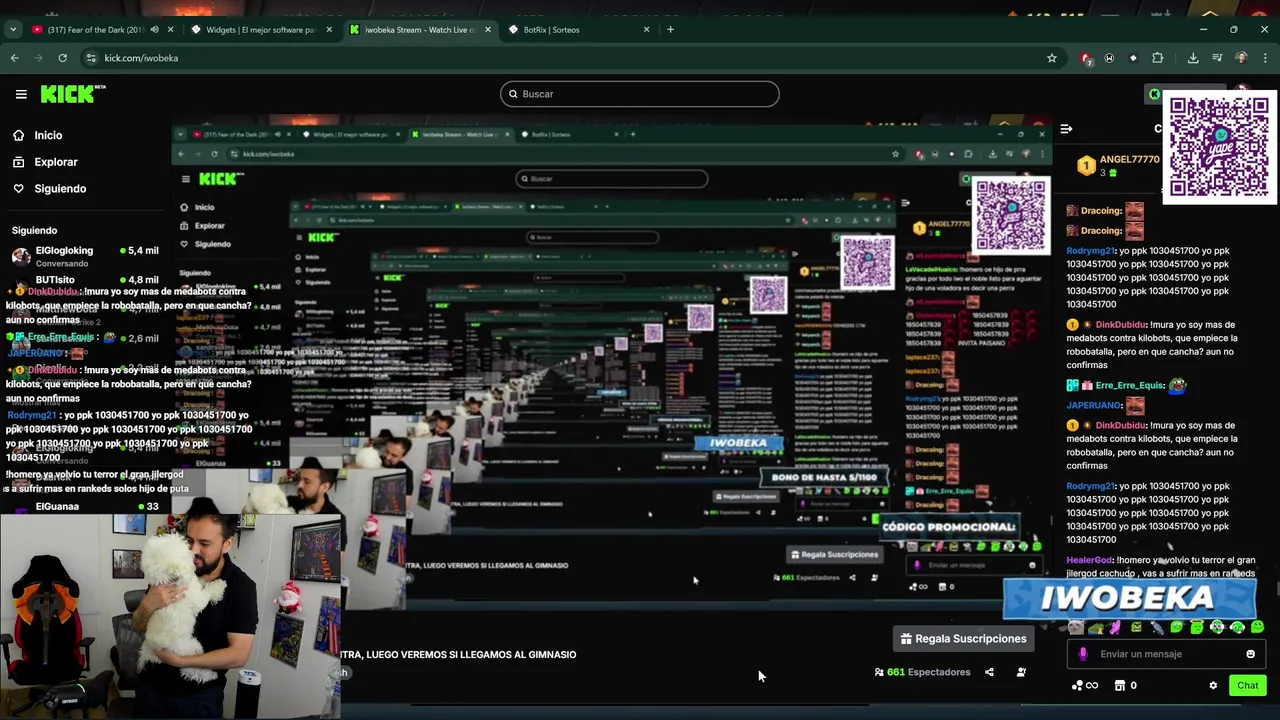The width and height of the screenshot is (1280, 720).
Task: Click the Enviar un mensaje chat input
Action: pyautogui.click(x=1165, y=654)
